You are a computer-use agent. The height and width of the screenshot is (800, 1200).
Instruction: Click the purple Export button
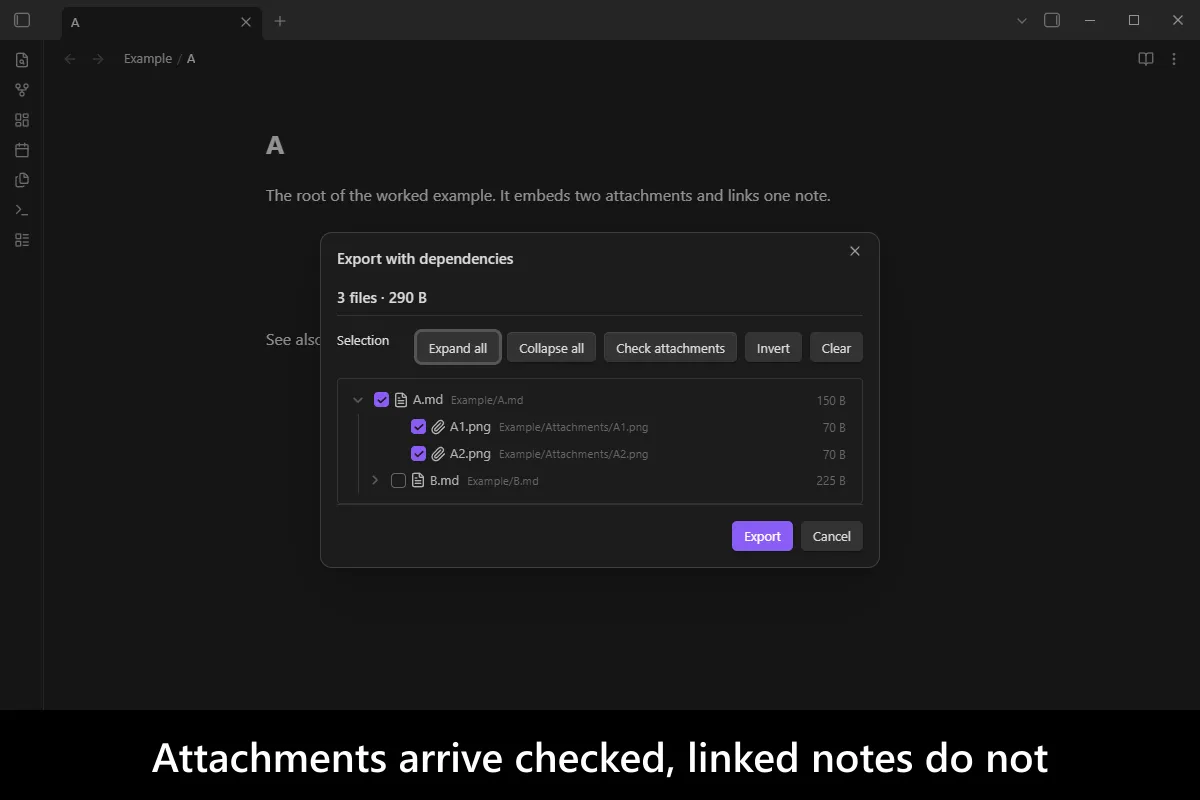(762, 536)
